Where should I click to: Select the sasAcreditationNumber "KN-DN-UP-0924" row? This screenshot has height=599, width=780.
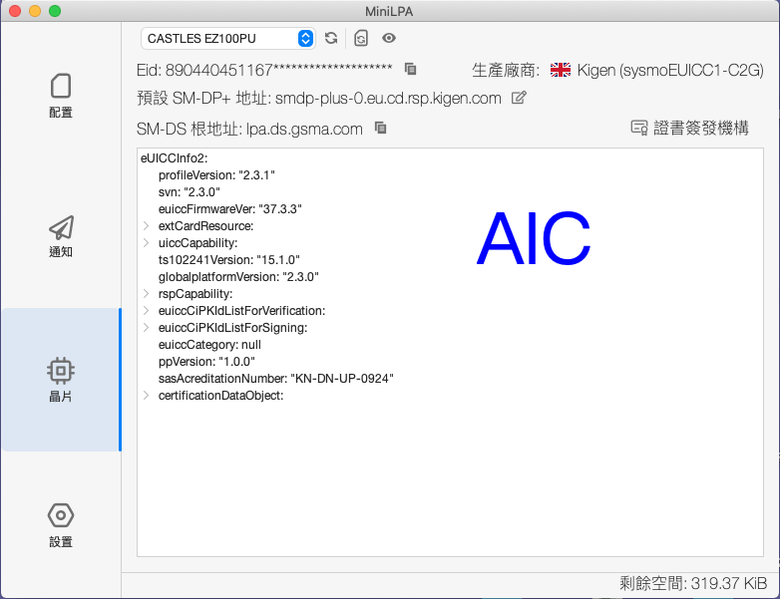click(276, 379)
